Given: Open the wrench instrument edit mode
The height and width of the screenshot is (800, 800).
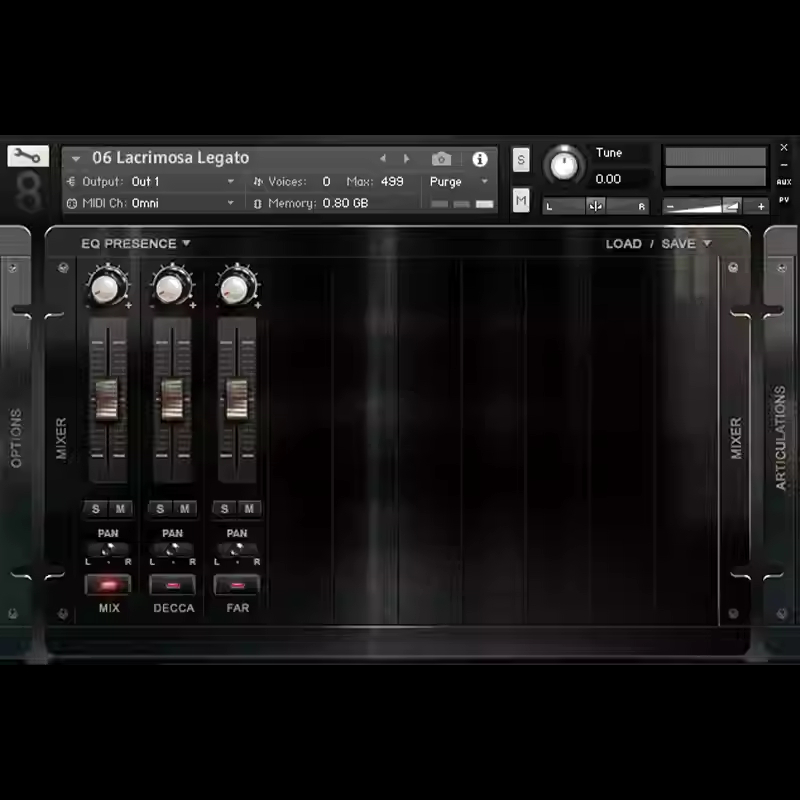Looking at the screenshot, I should pos(28,156).
